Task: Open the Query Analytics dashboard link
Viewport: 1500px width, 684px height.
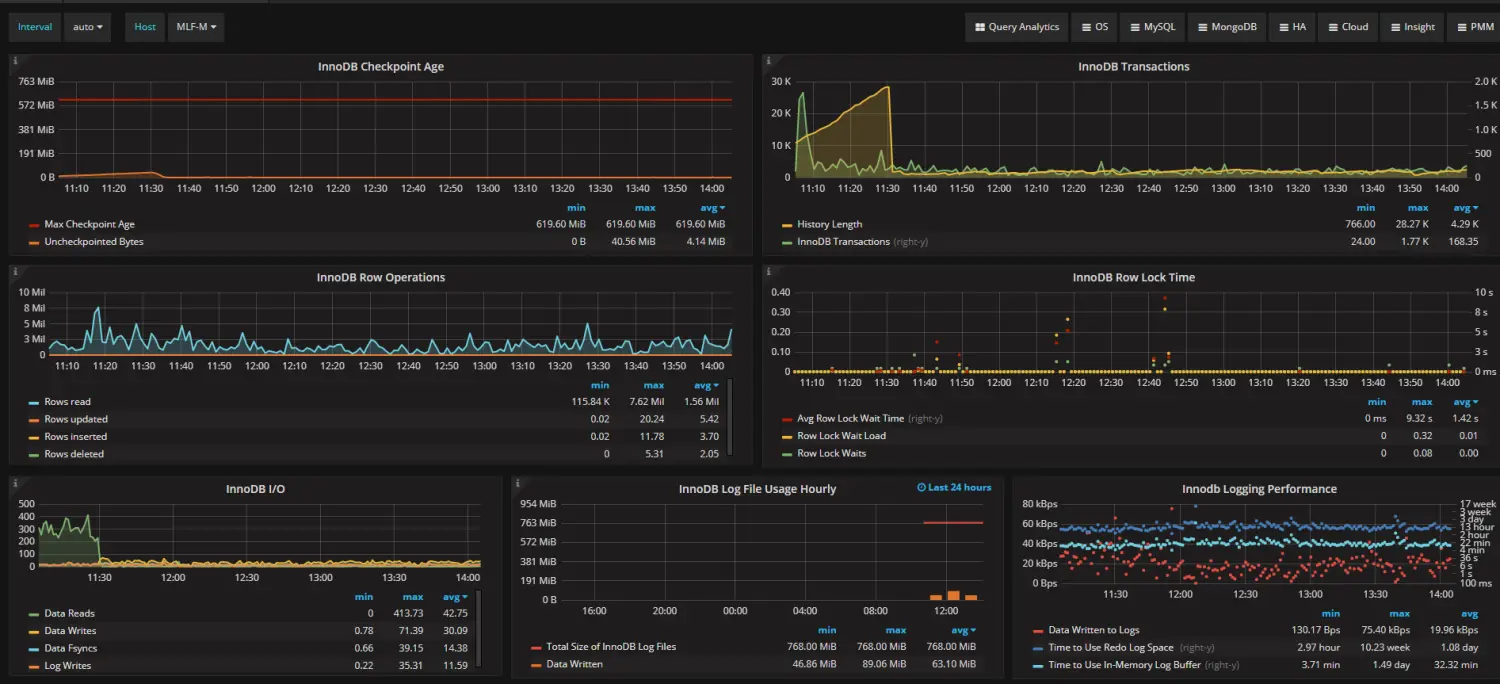Action: pyautogui.click(x=1017, y=27)
